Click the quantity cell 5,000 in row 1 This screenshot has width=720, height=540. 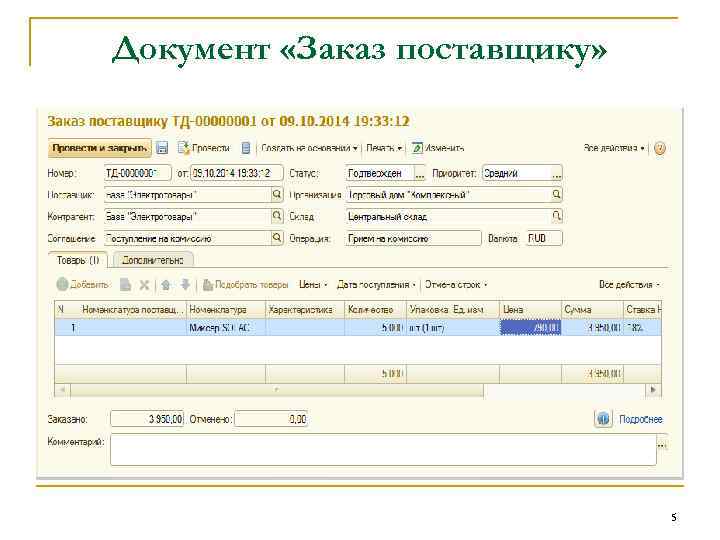pyautogui.click(x=375, y=327)
